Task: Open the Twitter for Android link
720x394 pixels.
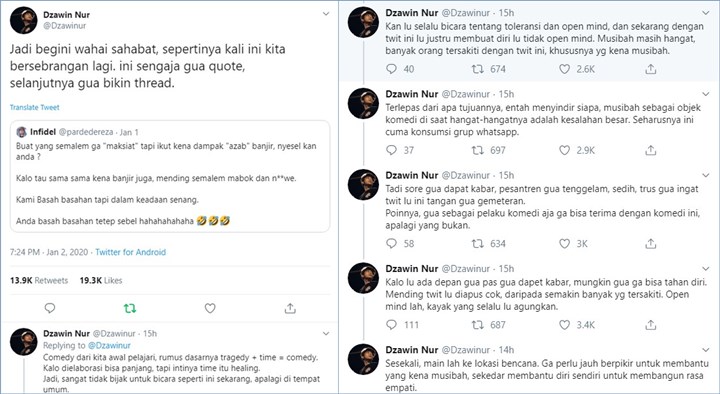Action: pyautogui.click(x=130, y=252)
